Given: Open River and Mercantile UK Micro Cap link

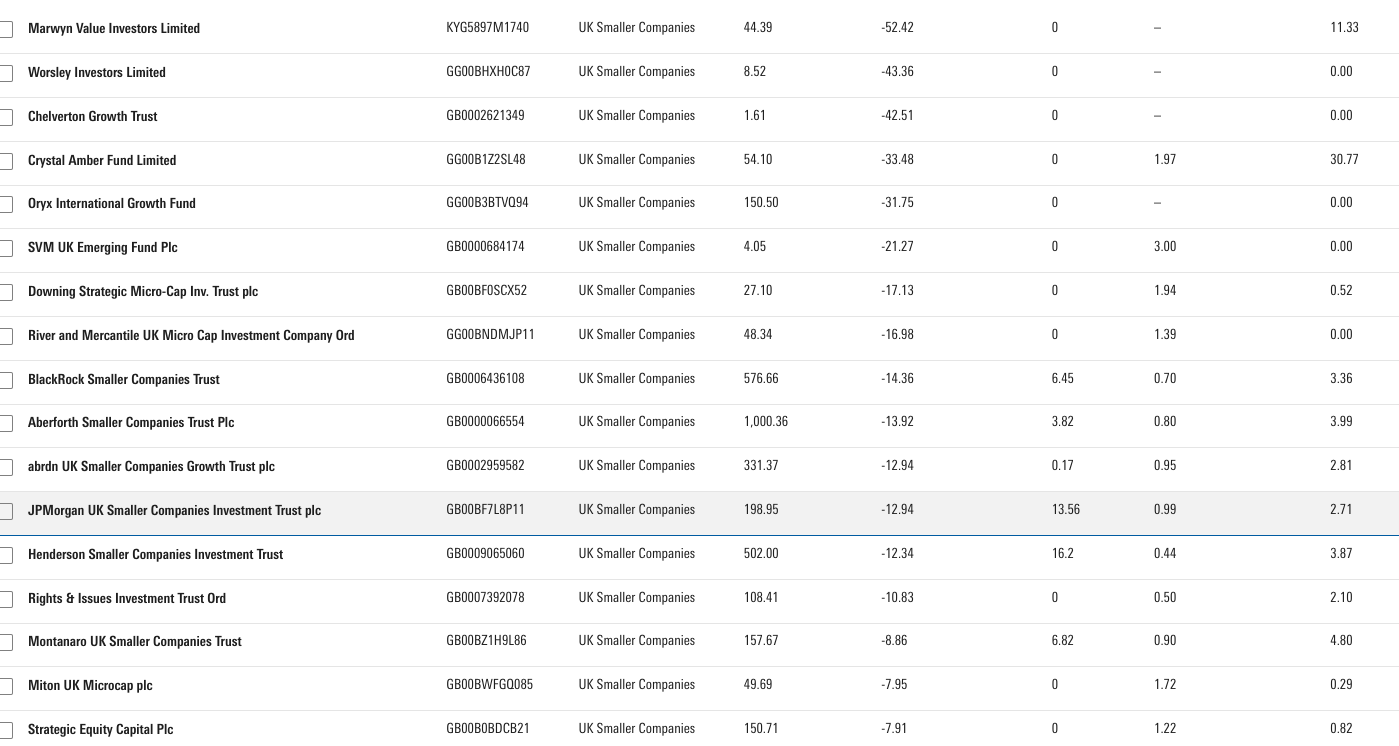Looking at the screenshot, I should click(x=191, y=335).
